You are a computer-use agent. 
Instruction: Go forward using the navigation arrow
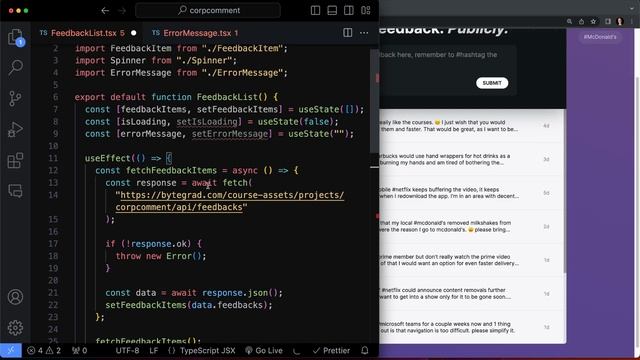pos(122,11)
